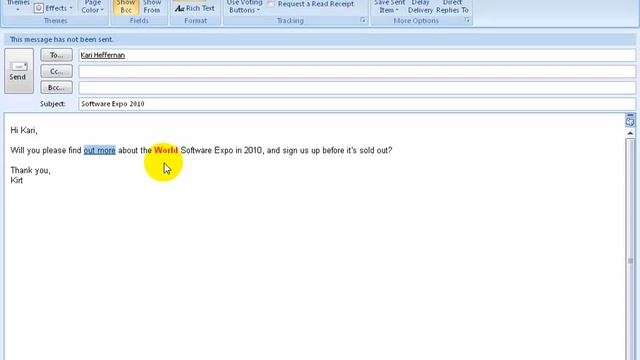Click the red word World
The image size is (640, 360).
pos(166,150)
